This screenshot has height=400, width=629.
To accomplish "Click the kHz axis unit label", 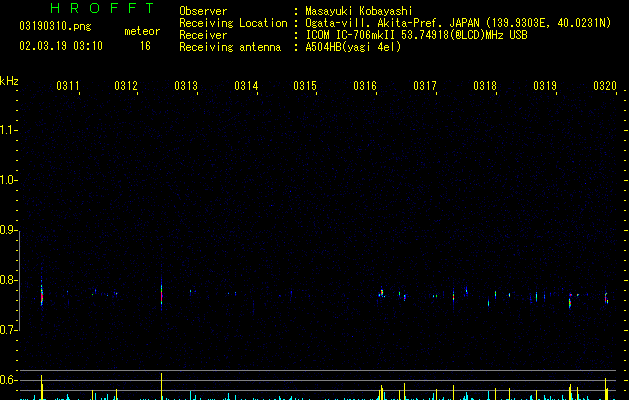I will pos(9,81).
